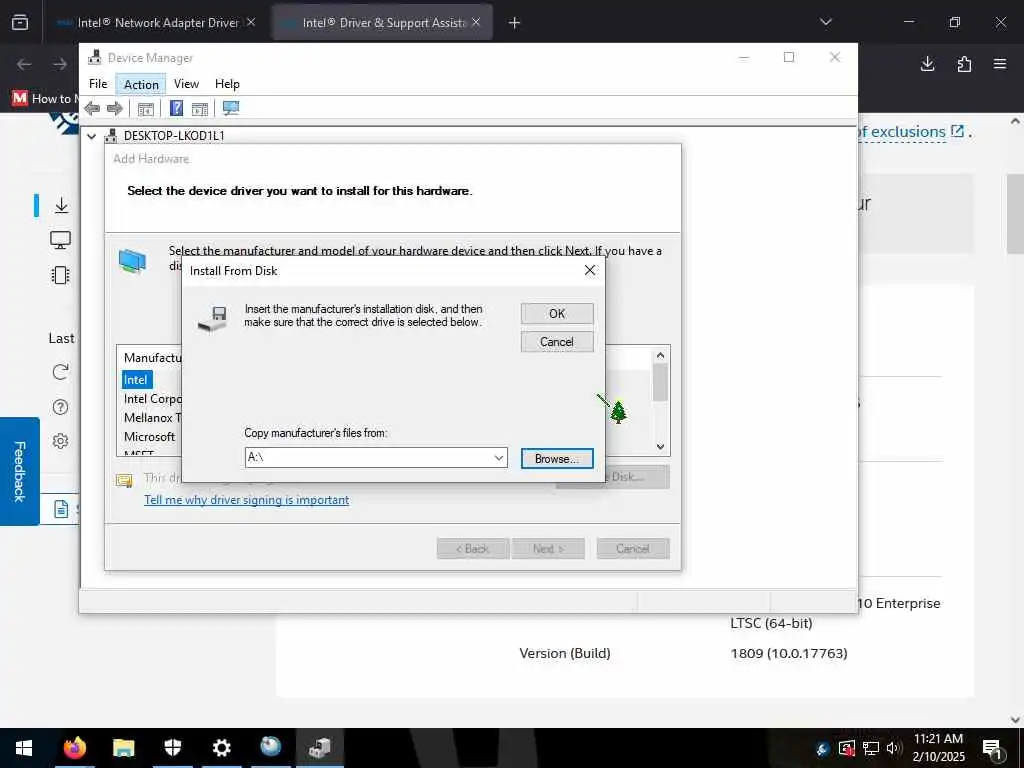
Task: Click Intel sidebar chip icon
Action: click(x=61, y=275)
